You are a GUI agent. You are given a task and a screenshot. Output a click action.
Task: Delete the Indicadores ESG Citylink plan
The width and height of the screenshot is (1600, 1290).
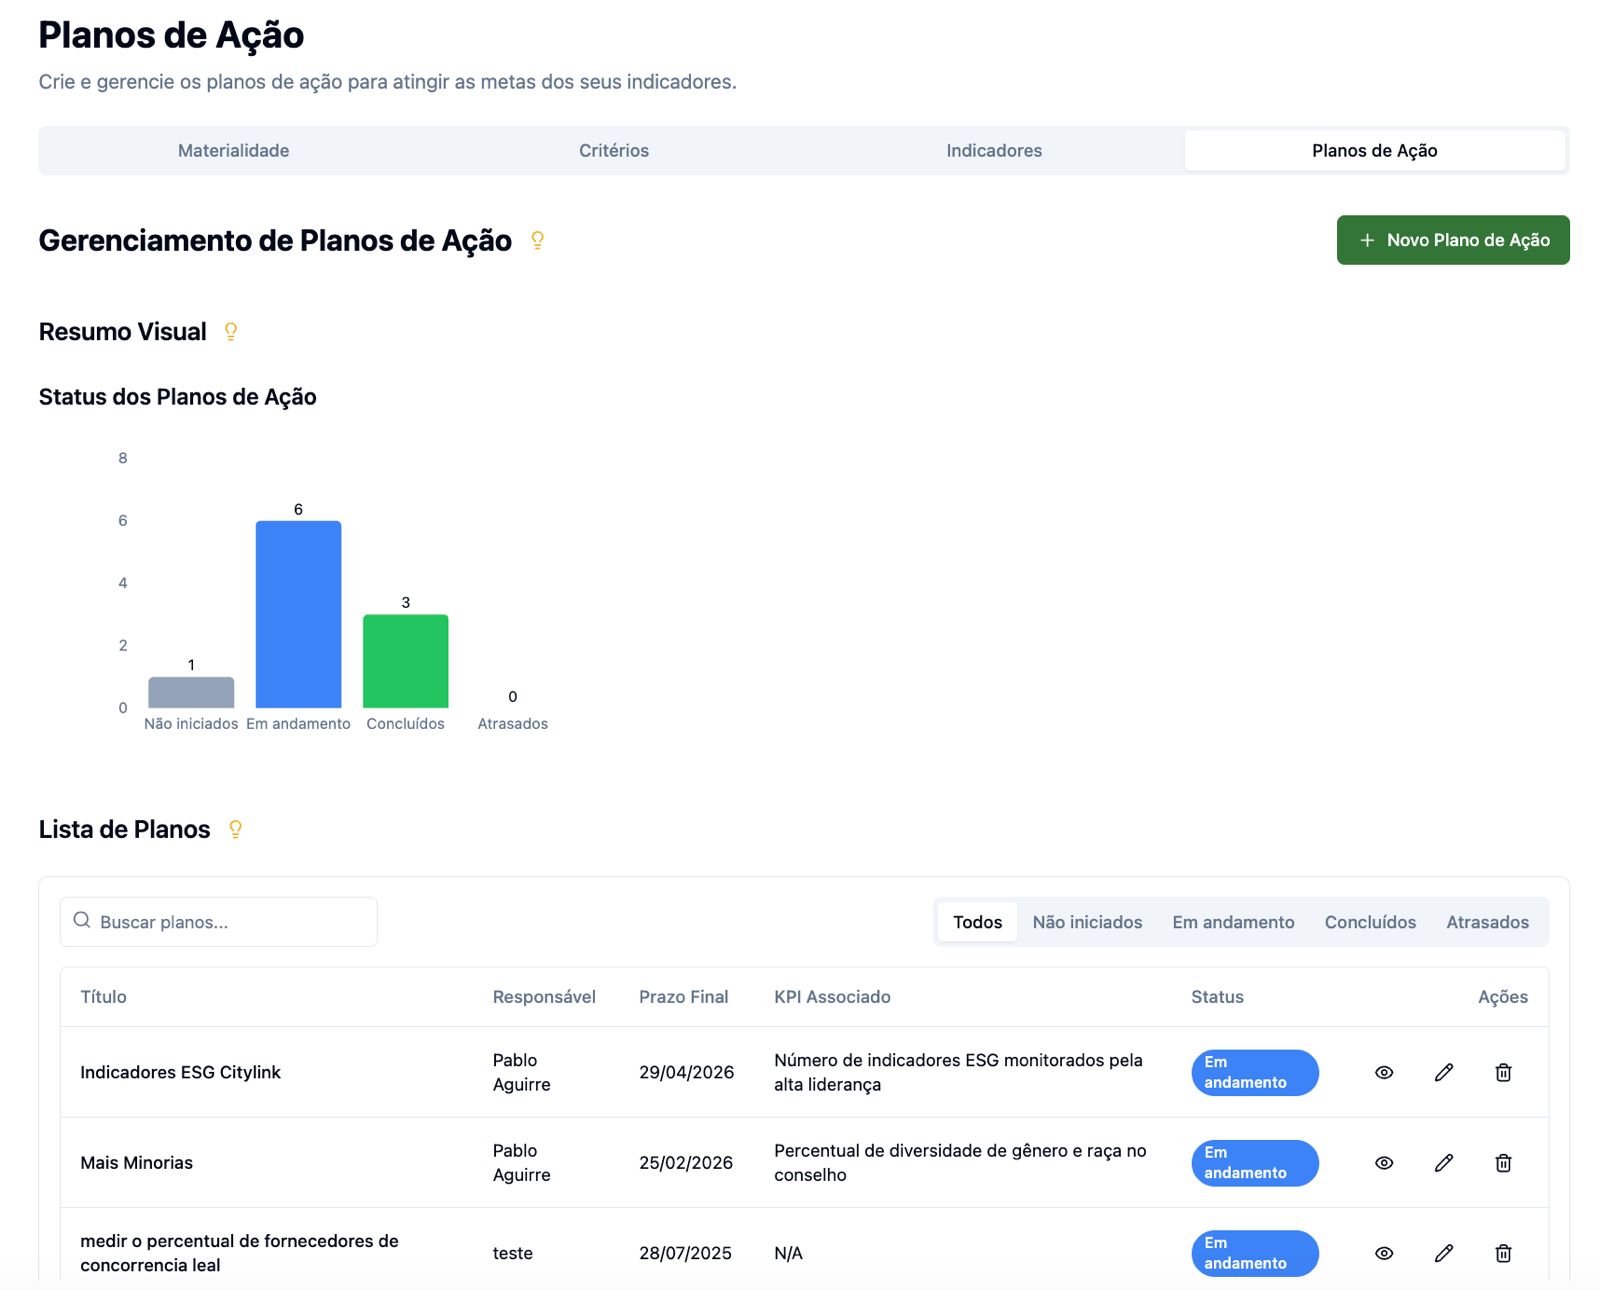1502,1072
